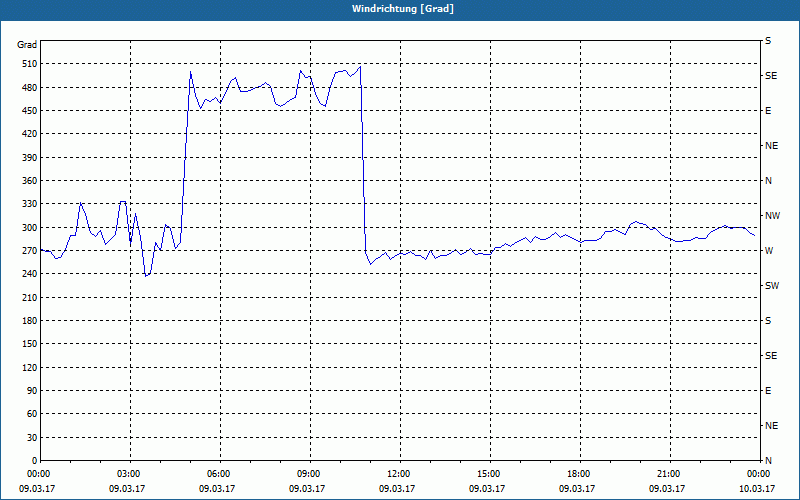Click the 450 axis value

click(30, 111)
